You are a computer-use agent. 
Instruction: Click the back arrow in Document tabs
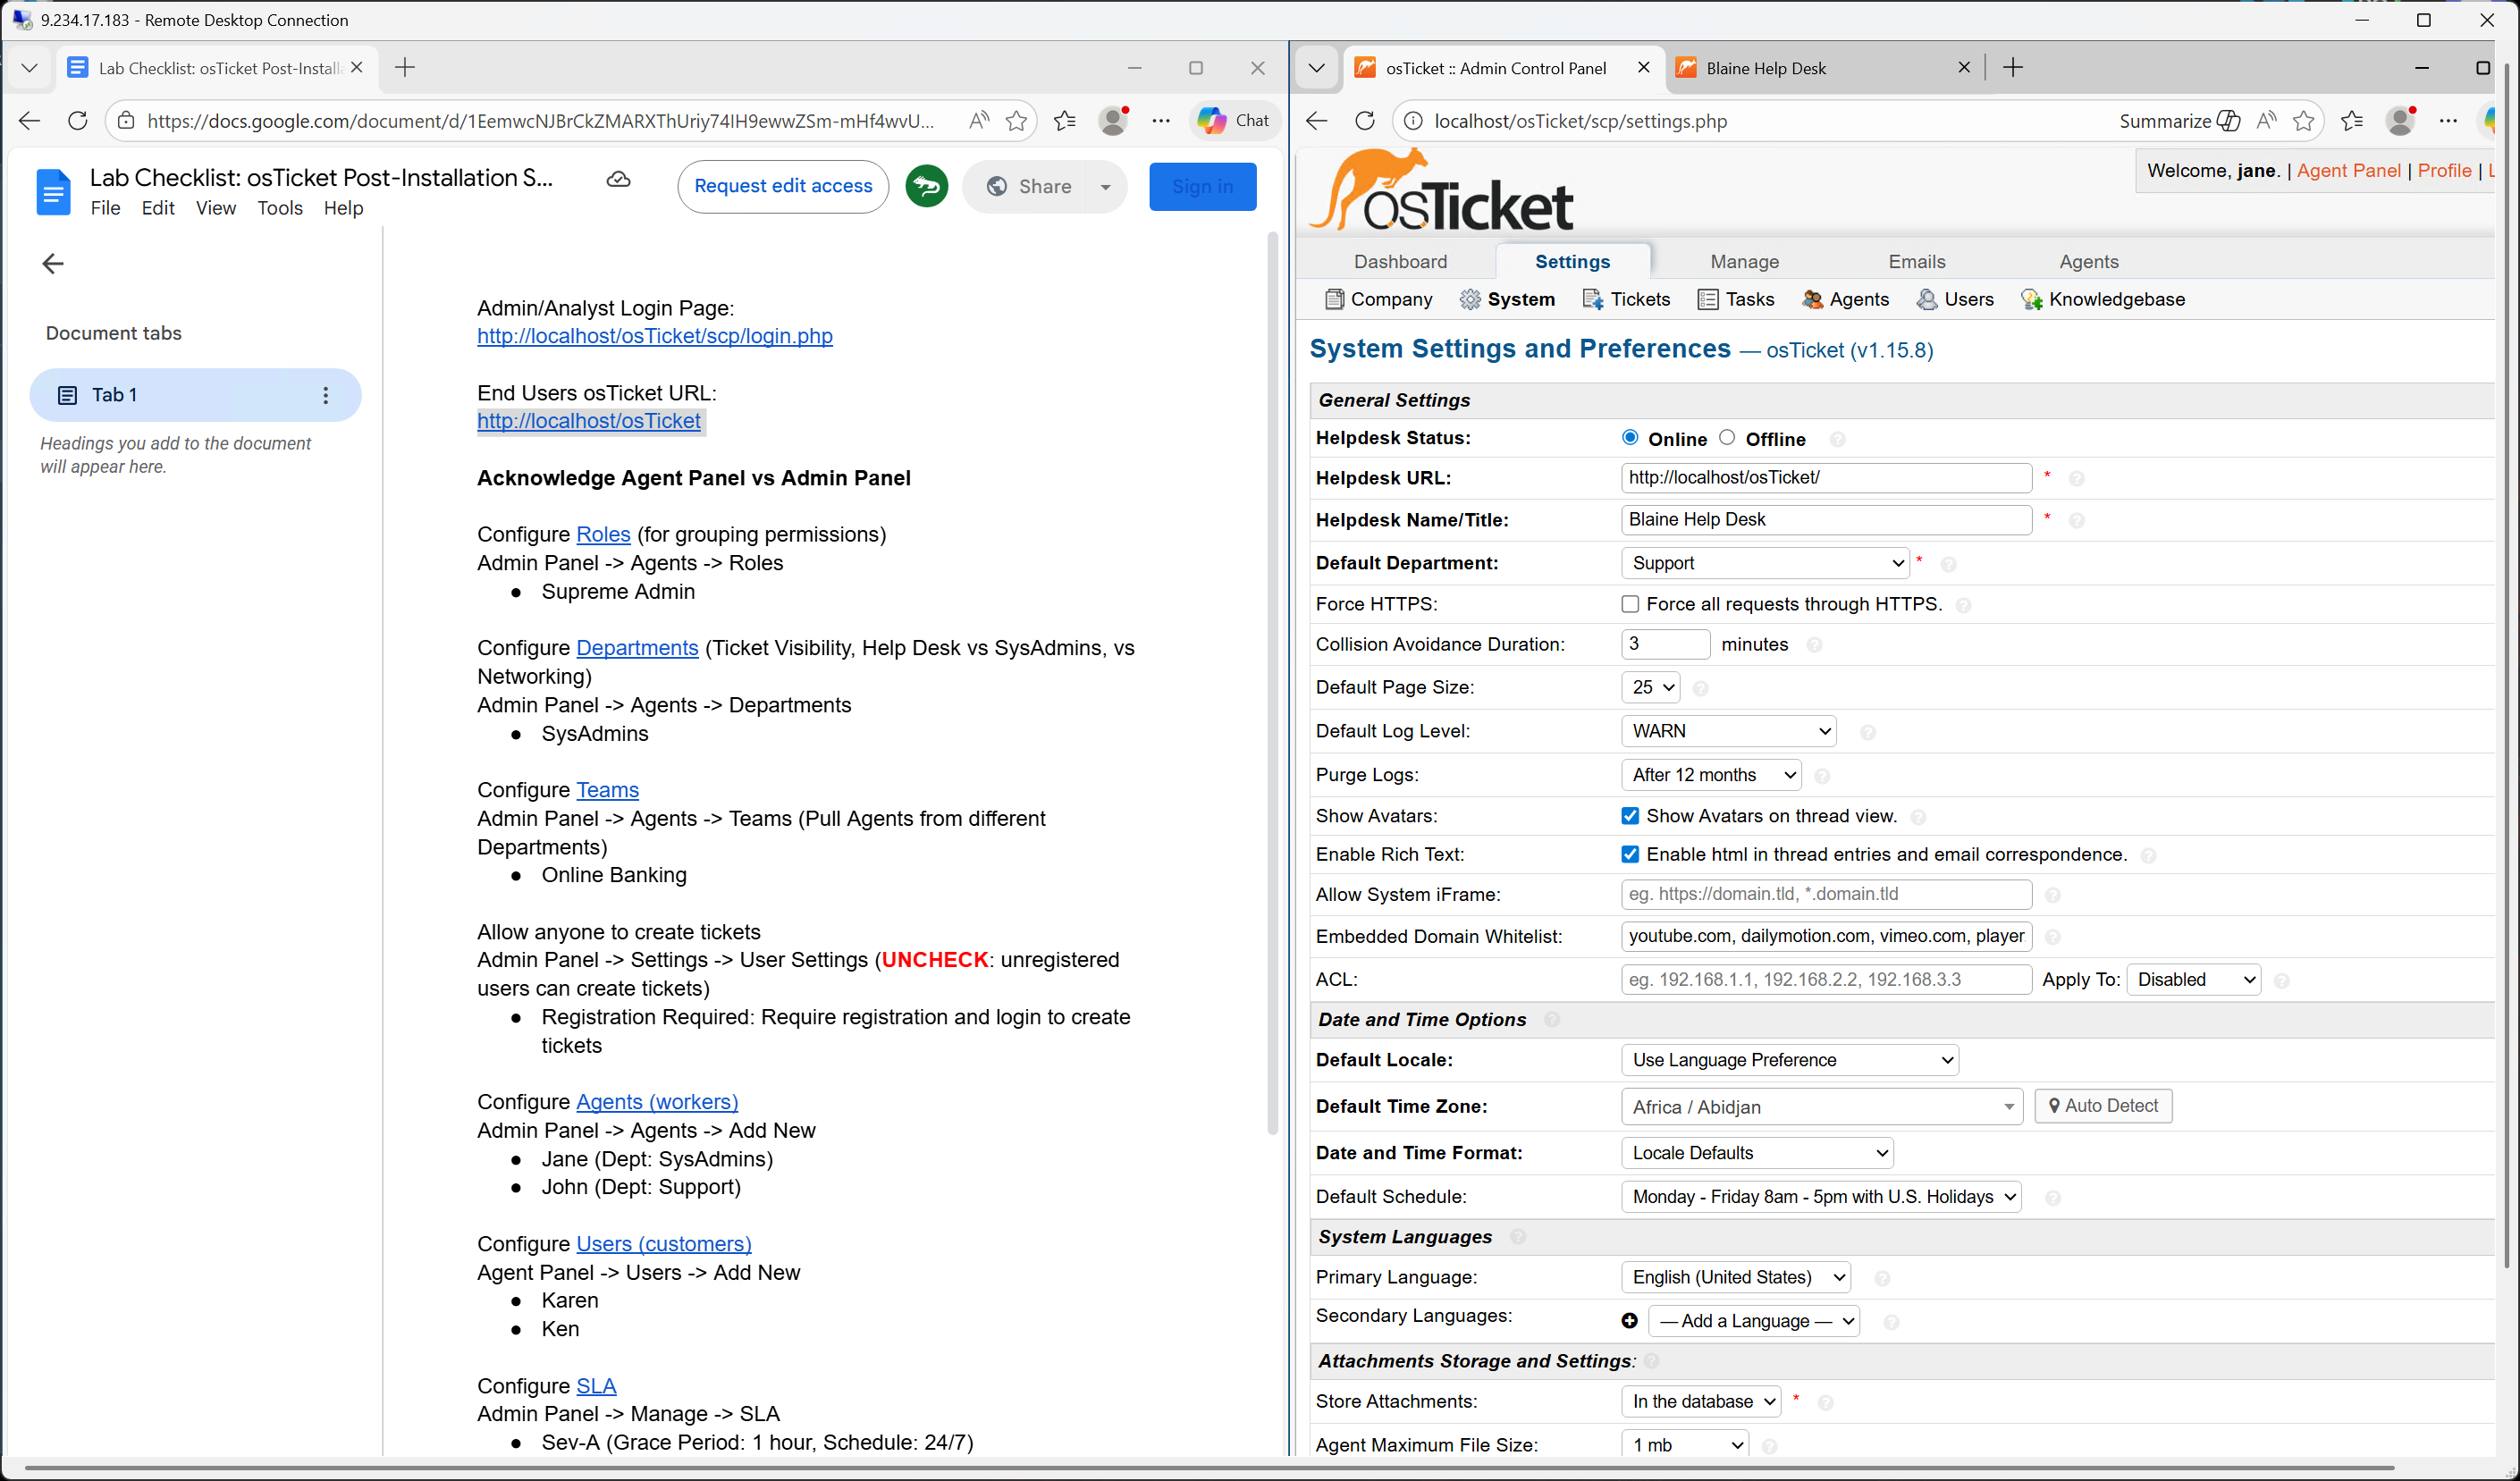53,263
